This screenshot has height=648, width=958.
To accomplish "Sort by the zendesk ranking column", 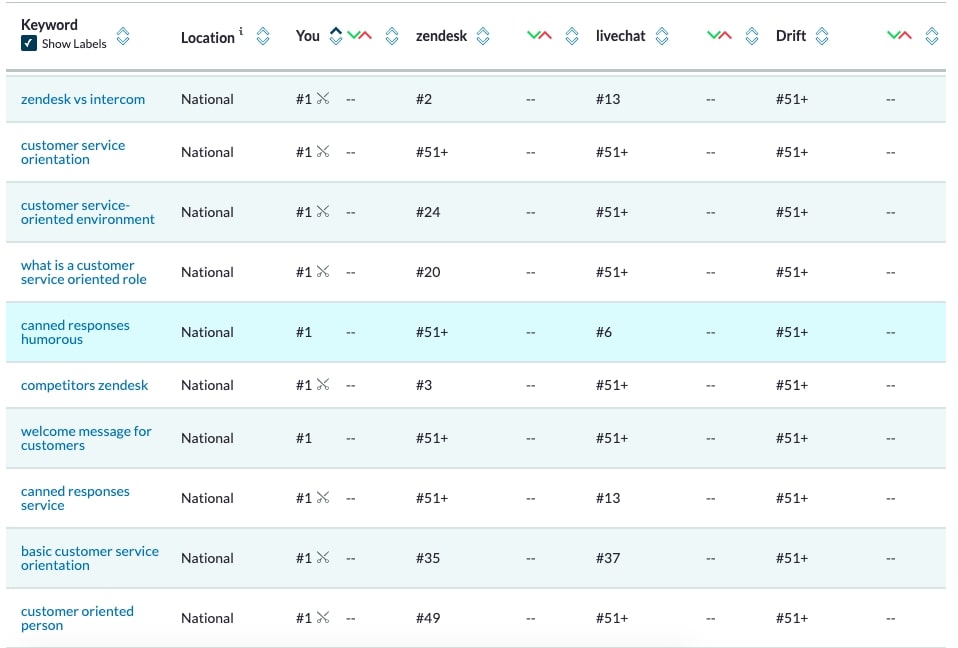I will [x=483, y=36].
